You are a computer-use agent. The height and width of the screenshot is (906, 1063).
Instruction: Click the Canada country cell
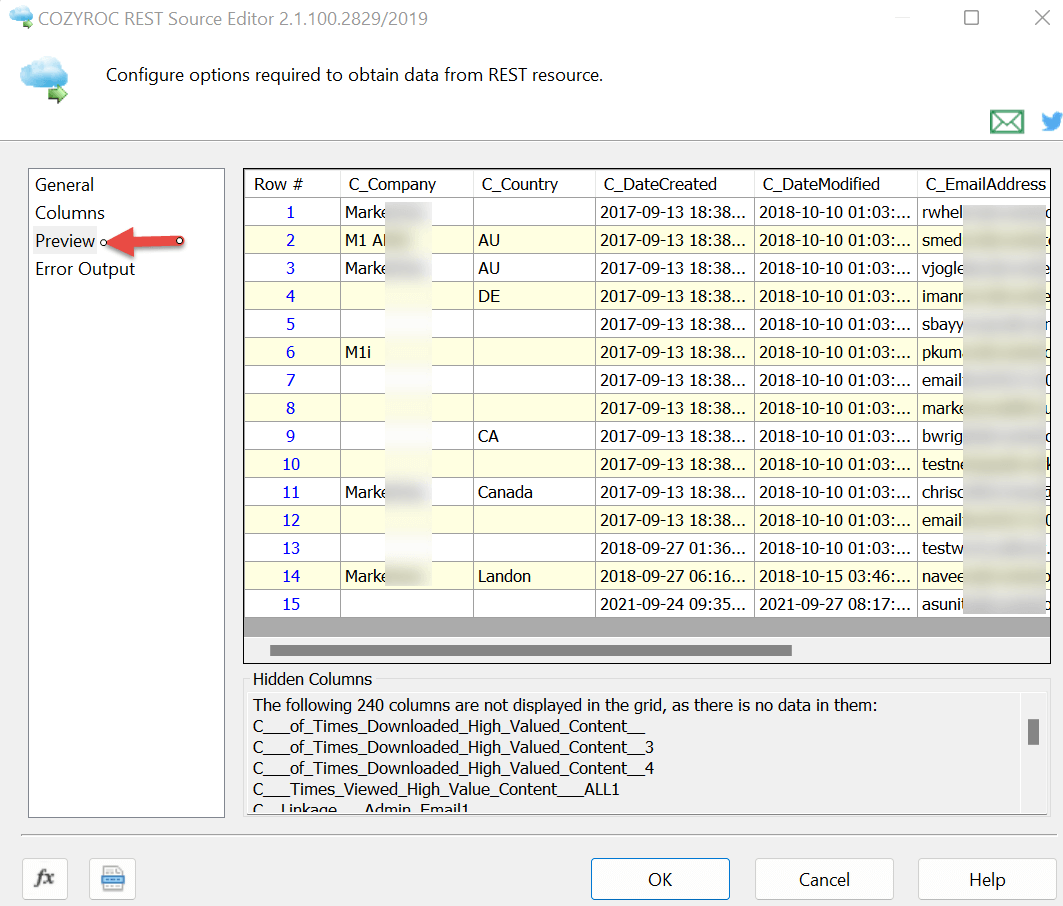tap(534, 492)
